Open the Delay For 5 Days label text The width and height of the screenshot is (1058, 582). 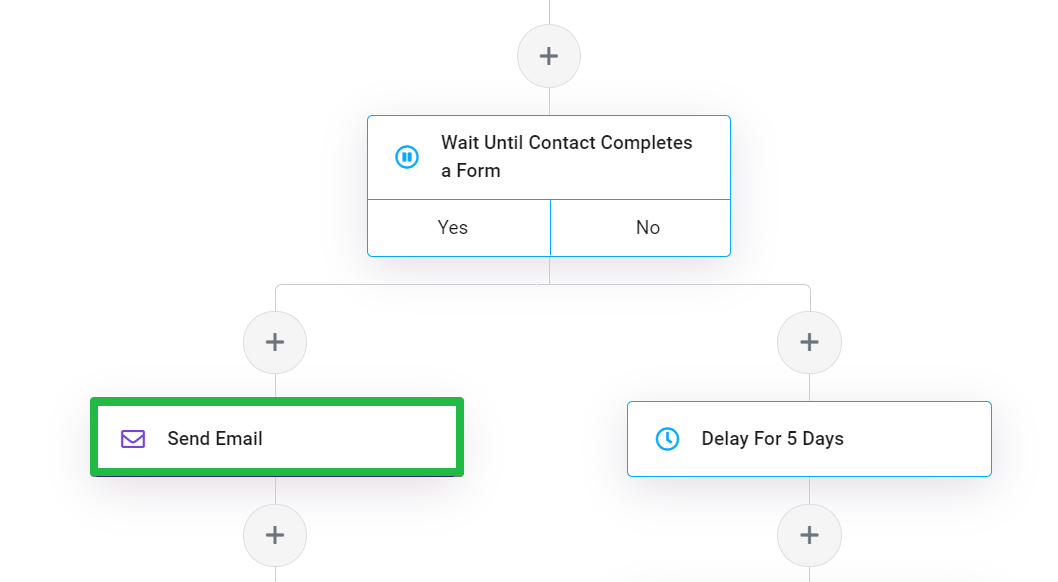(x=773, y=439)
